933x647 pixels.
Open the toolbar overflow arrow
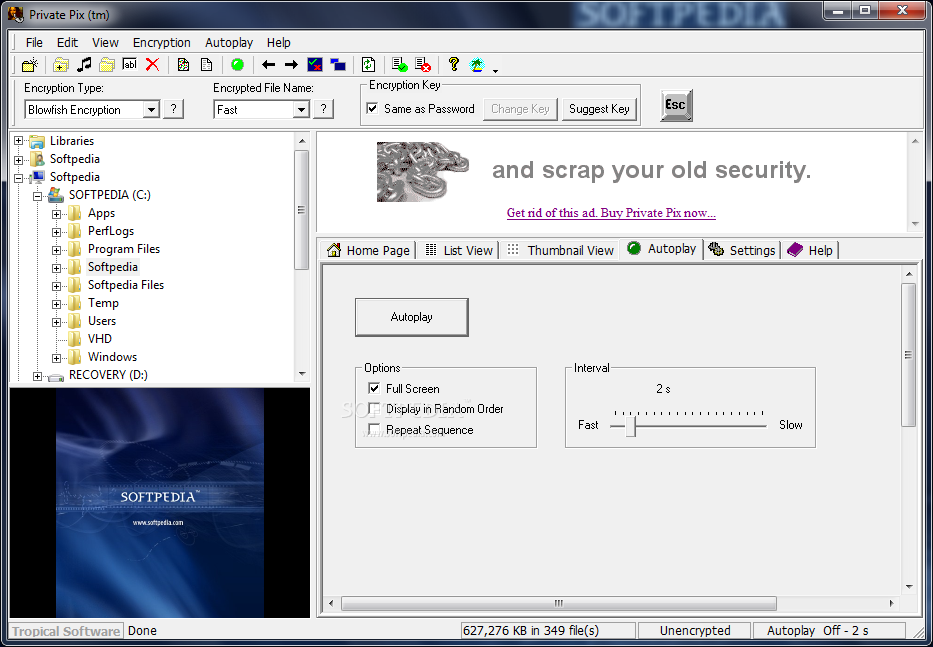(495, 71)
